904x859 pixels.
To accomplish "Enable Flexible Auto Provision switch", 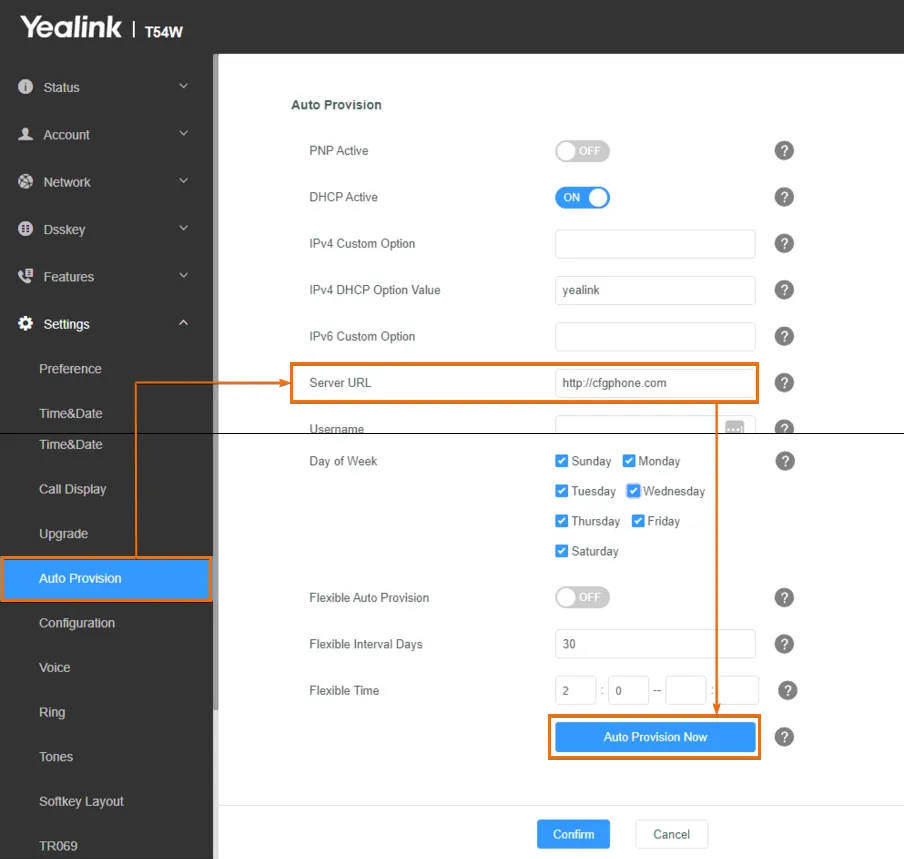I will 582,597.
